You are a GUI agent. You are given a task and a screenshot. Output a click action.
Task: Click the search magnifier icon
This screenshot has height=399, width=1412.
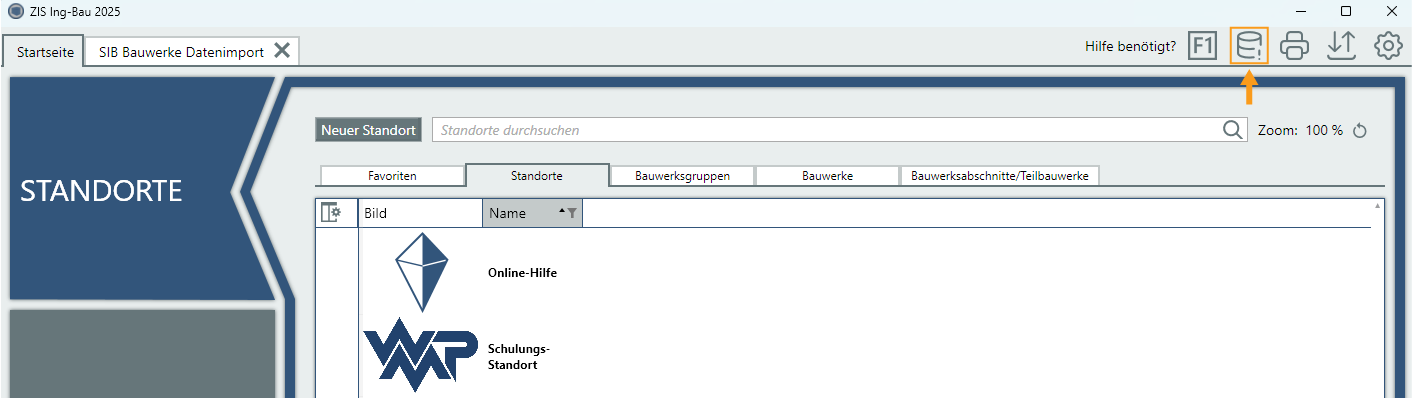point(1232,130)
